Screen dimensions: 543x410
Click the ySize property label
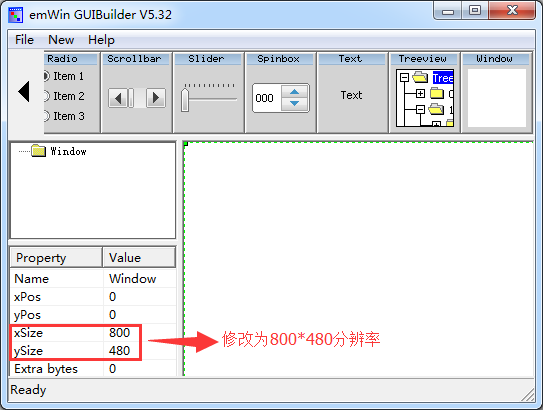point(28,351)
